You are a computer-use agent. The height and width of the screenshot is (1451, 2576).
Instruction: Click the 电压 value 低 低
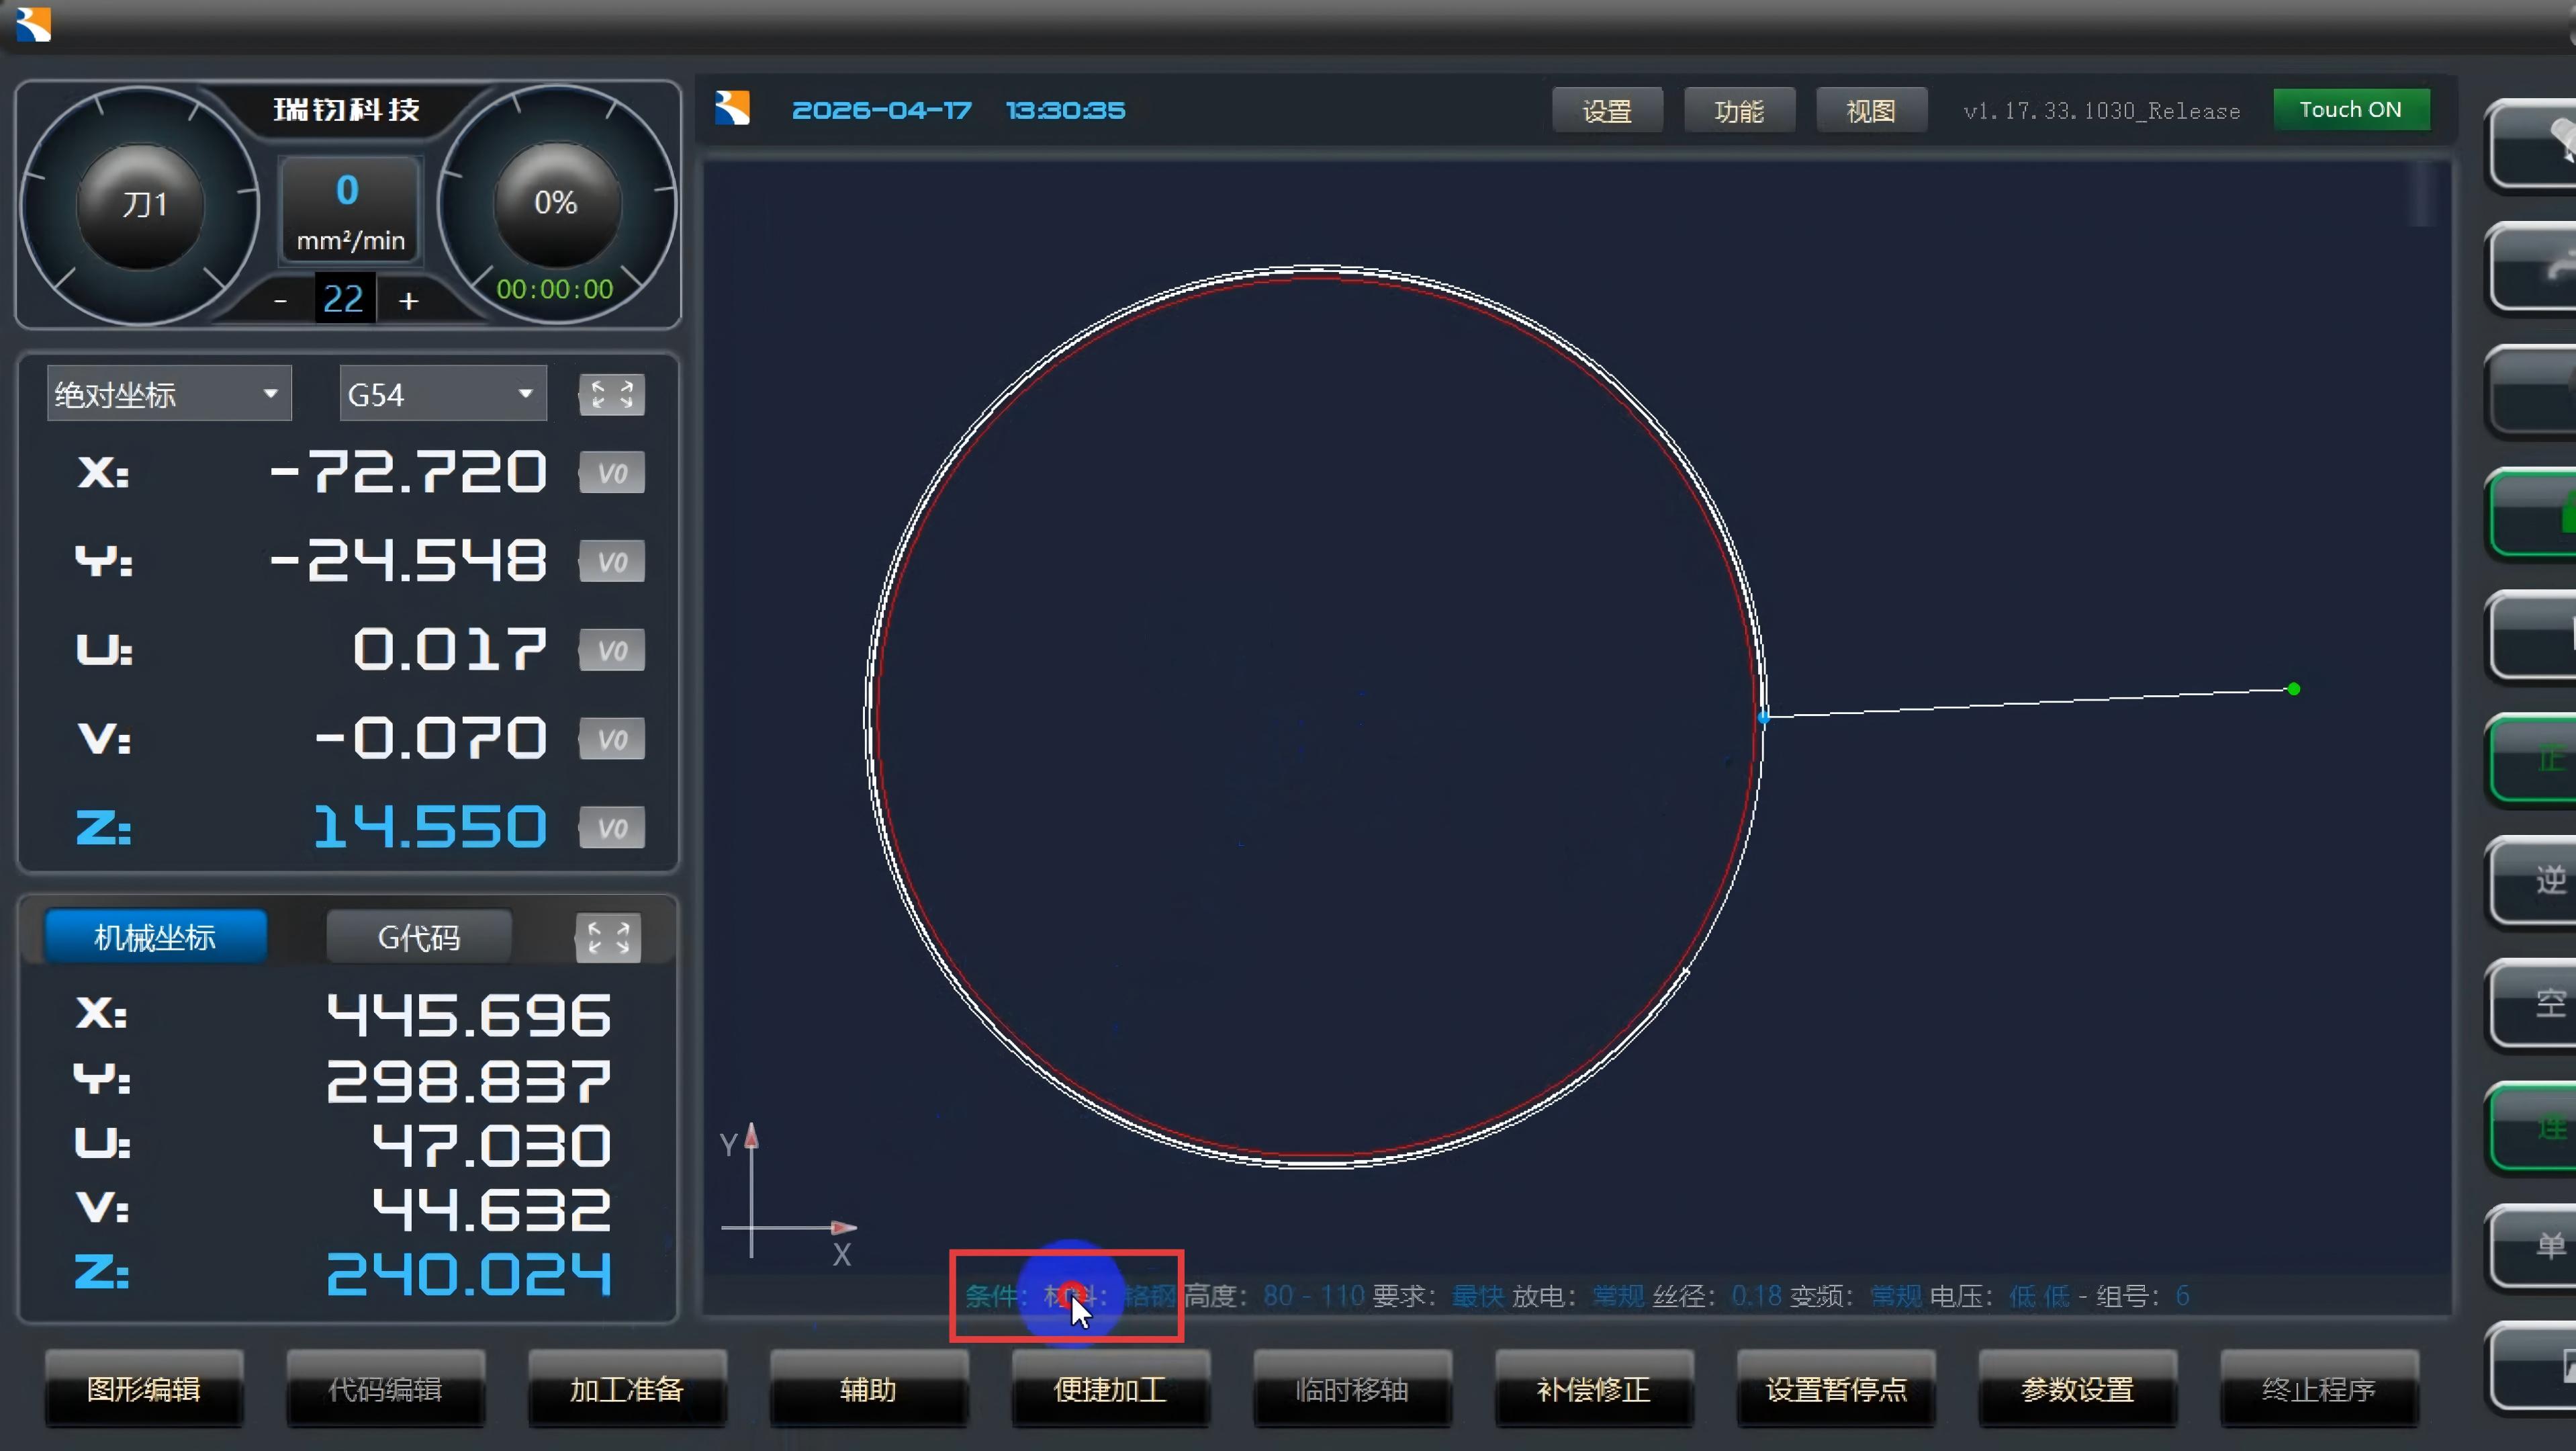[x=2039, y=1296]
